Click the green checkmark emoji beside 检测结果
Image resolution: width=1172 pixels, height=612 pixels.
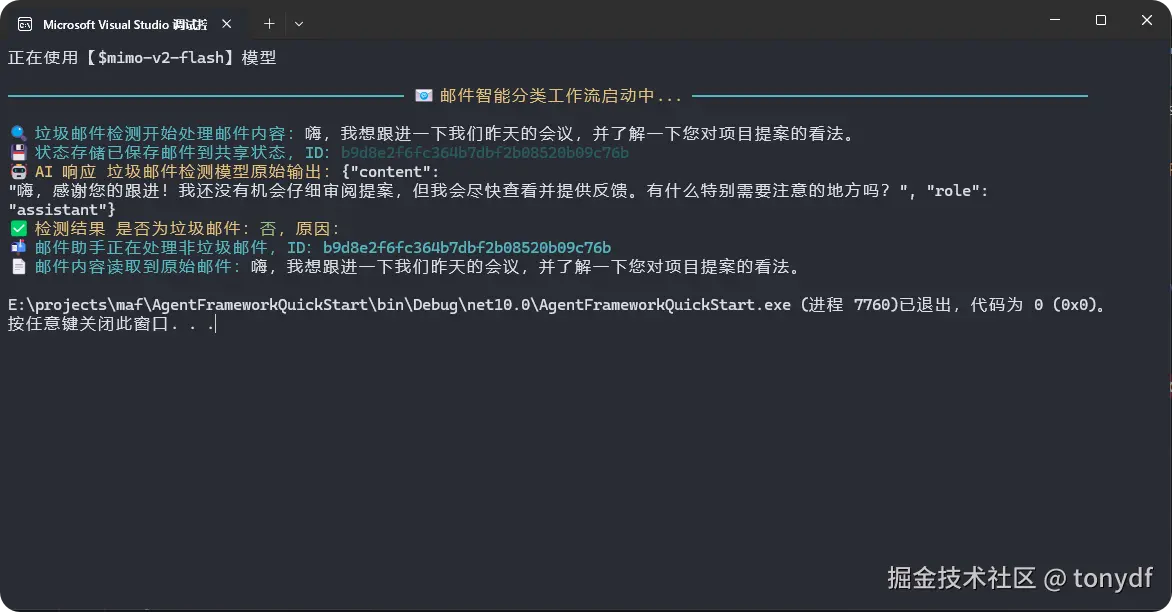[x=18, y=229]
